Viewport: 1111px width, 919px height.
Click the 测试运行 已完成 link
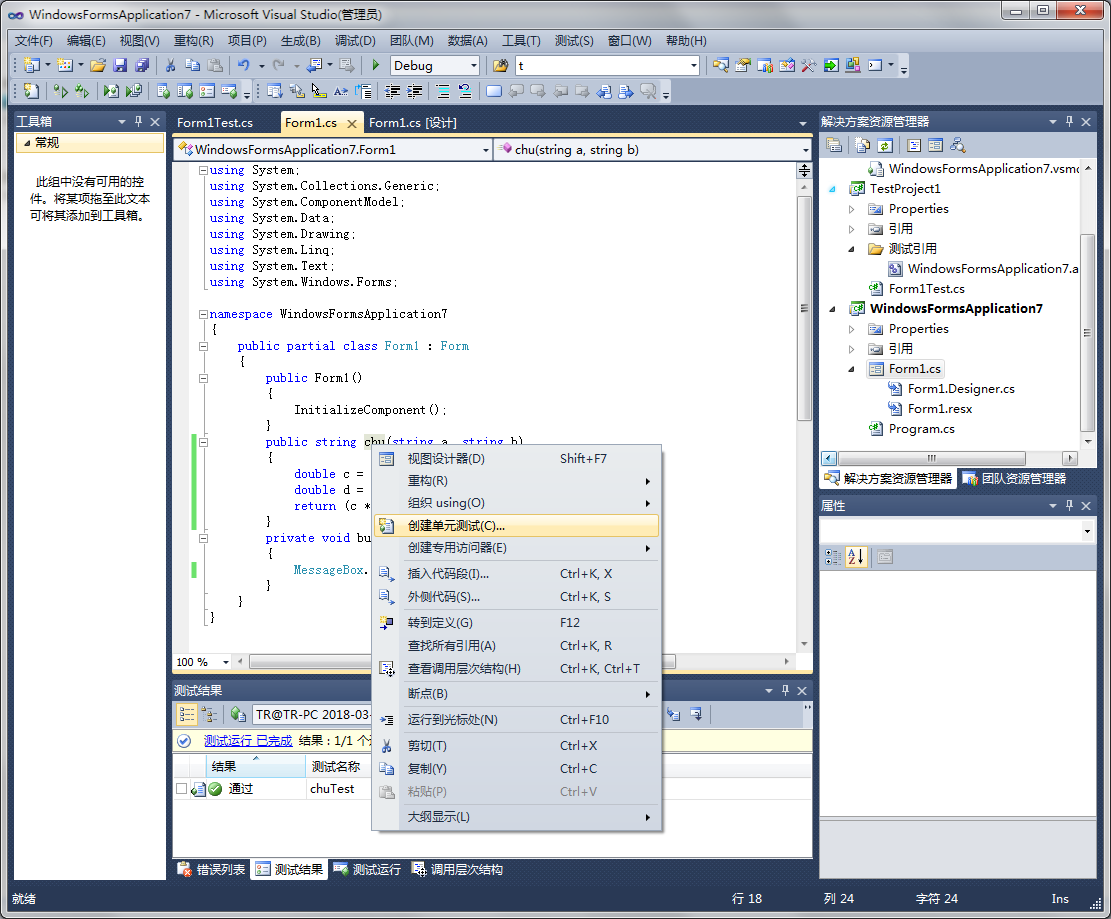[248, 741]
